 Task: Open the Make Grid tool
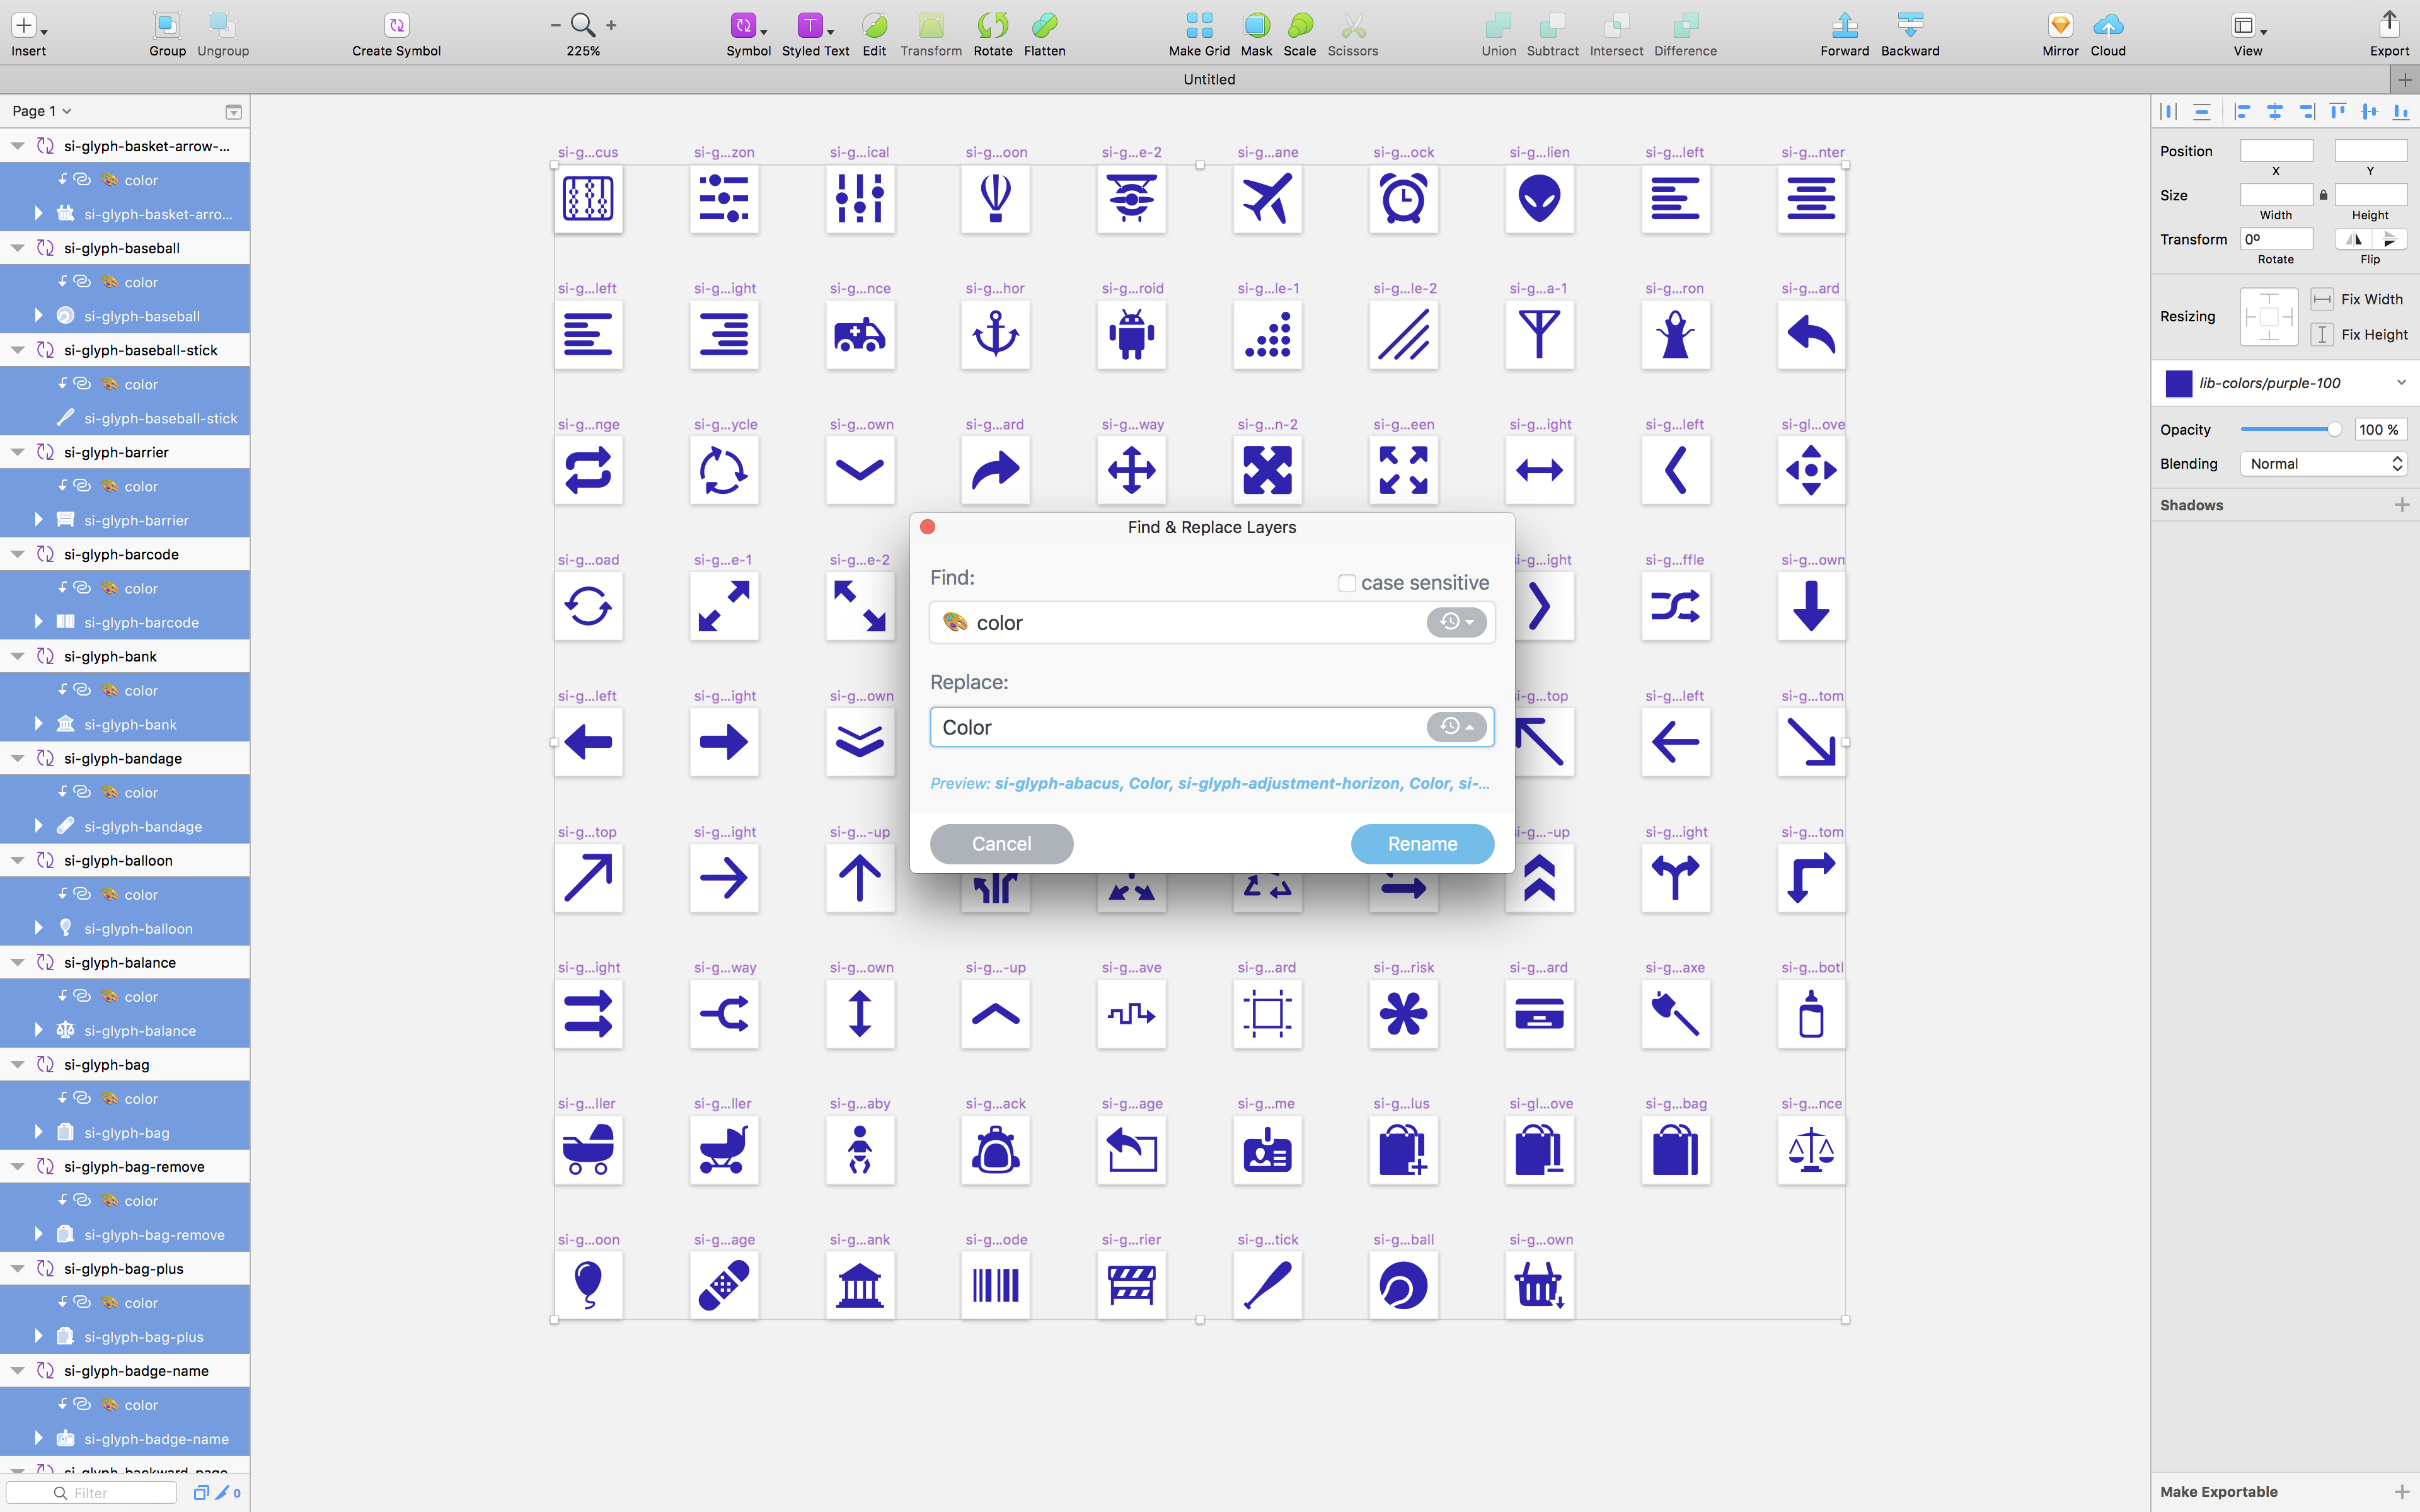(1199, 33)
